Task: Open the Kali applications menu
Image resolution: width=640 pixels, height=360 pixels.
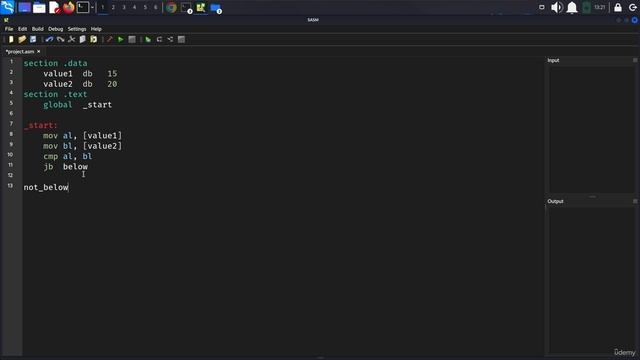Action: click(x=7, y=7)
